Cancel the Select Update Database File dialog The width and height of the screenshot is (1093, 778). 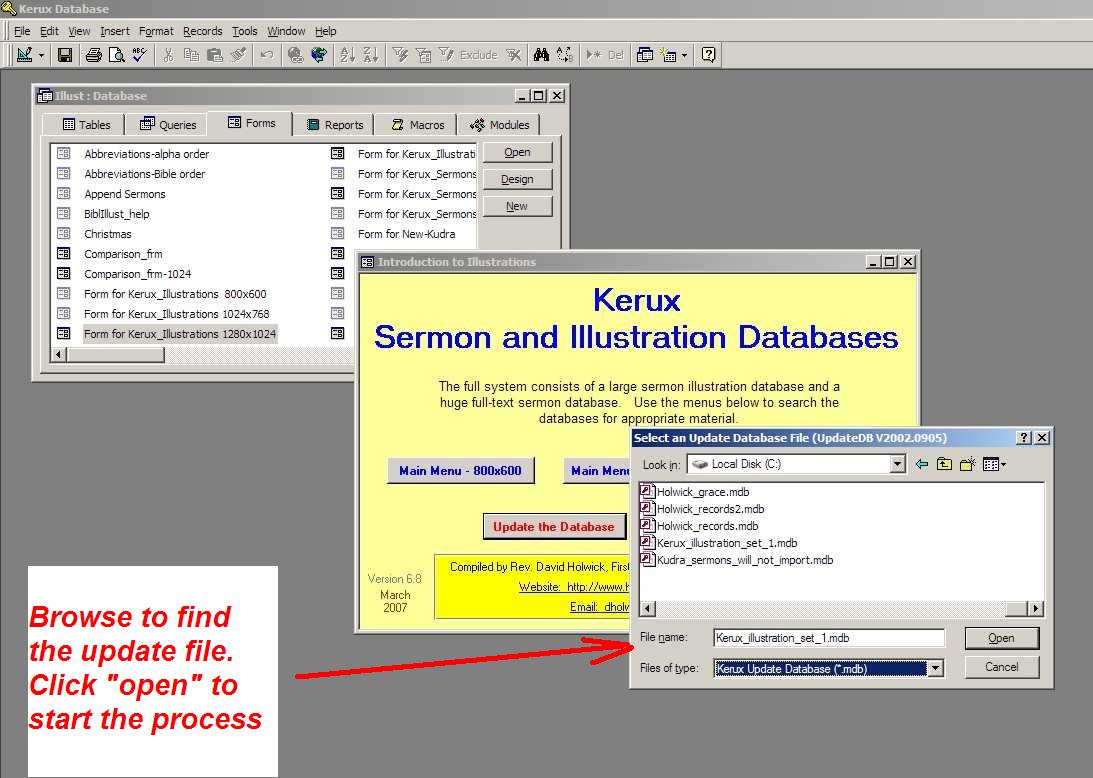tap(1002, 667)
